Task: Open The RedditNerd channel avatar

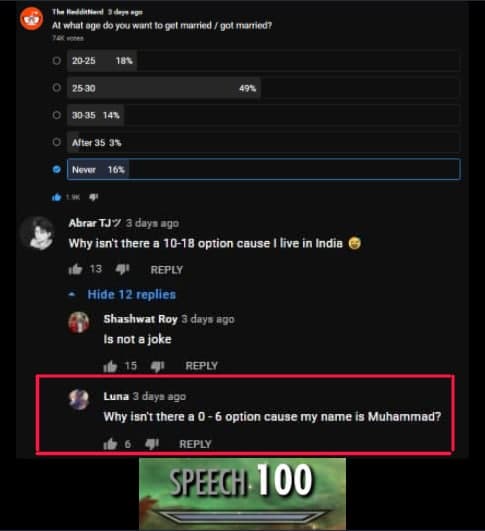Action: (x=31, y=19)
